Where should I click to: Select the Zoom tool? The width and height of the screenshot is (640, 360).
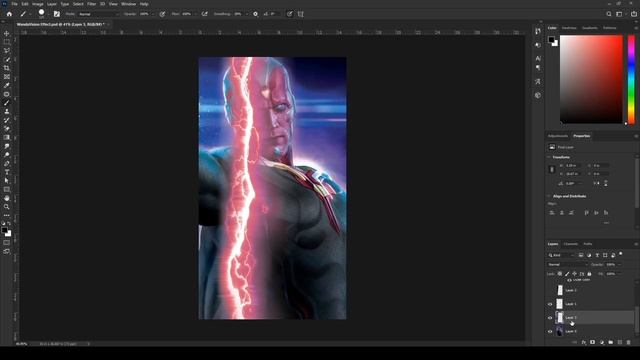7,207
